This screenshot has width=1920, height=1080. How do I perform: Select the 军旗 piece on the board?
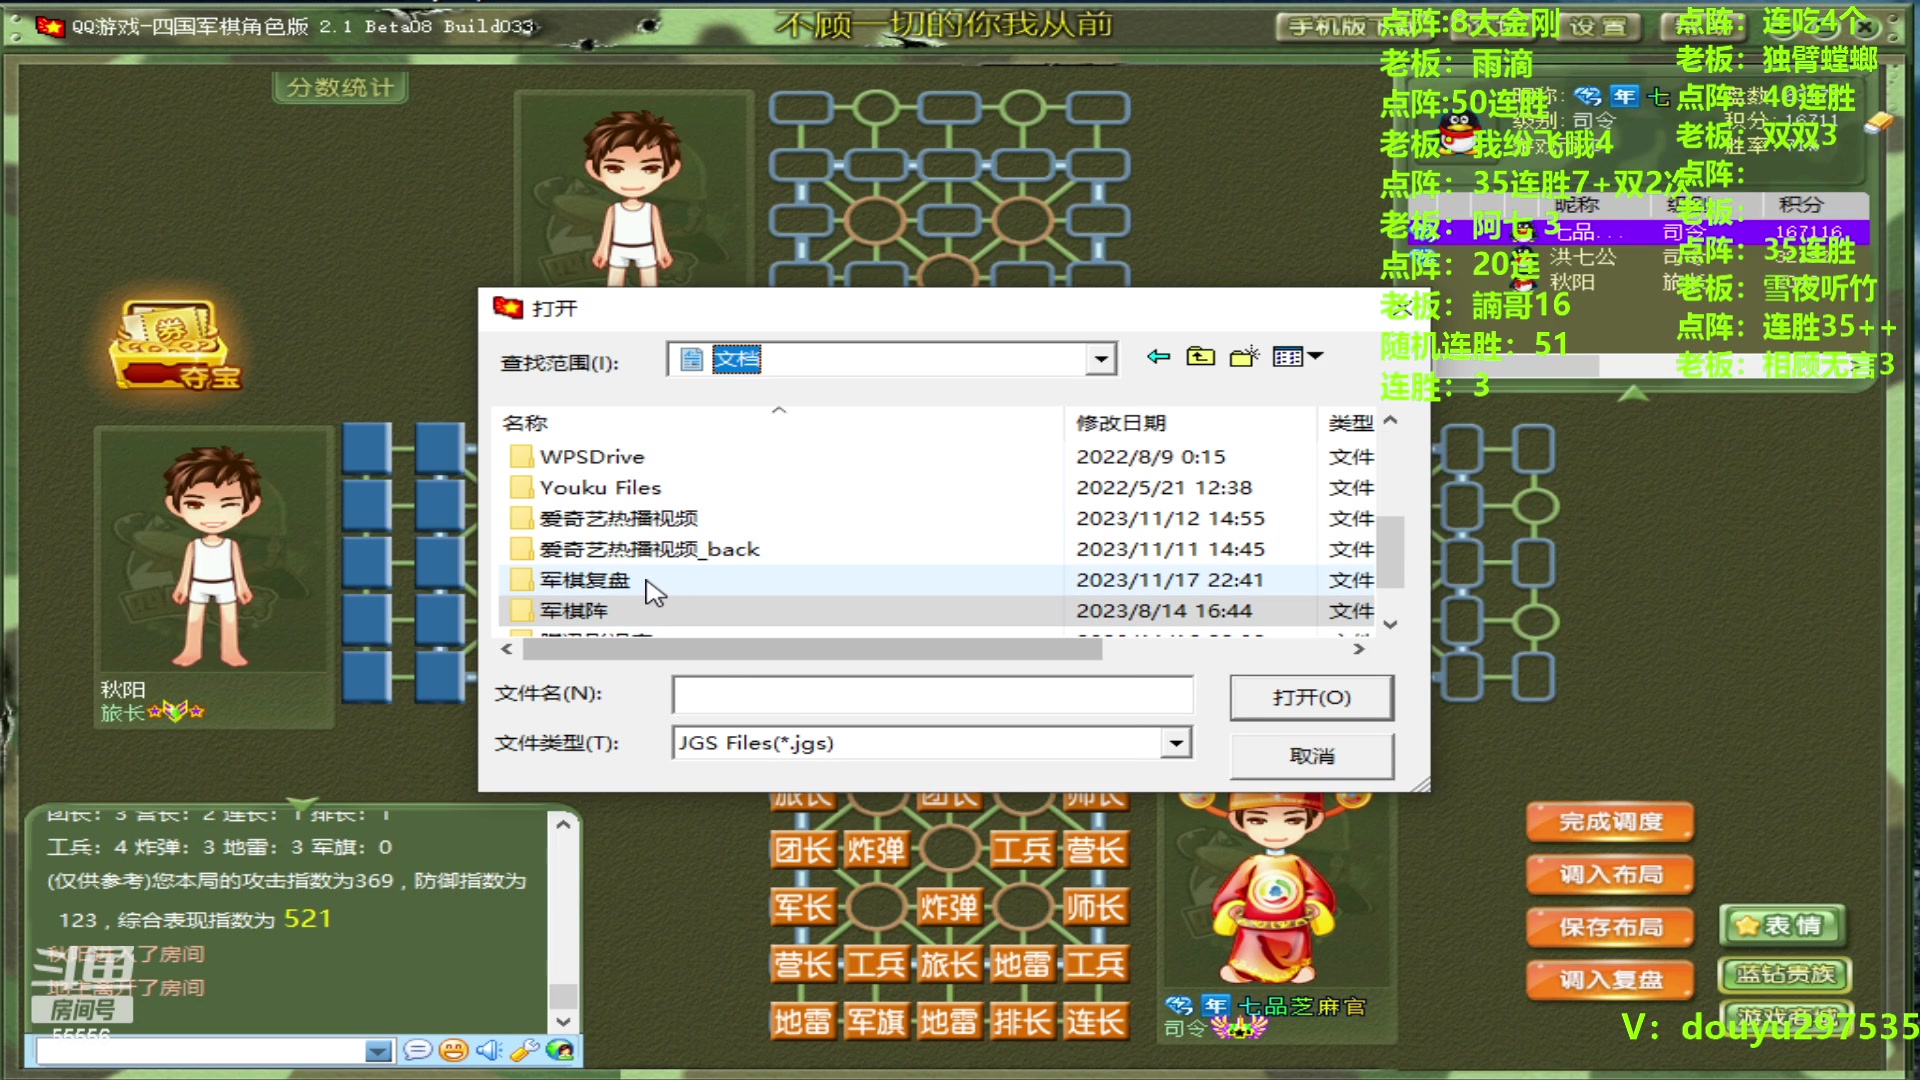click(876, 1022)
